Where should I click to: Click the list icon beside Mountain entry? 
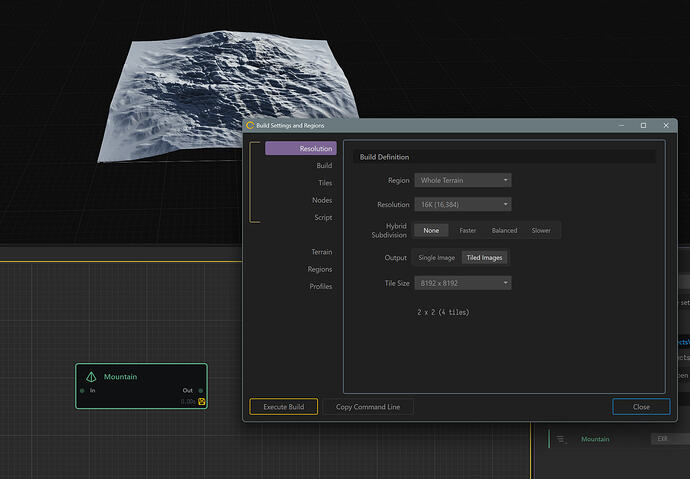(561, 439)
